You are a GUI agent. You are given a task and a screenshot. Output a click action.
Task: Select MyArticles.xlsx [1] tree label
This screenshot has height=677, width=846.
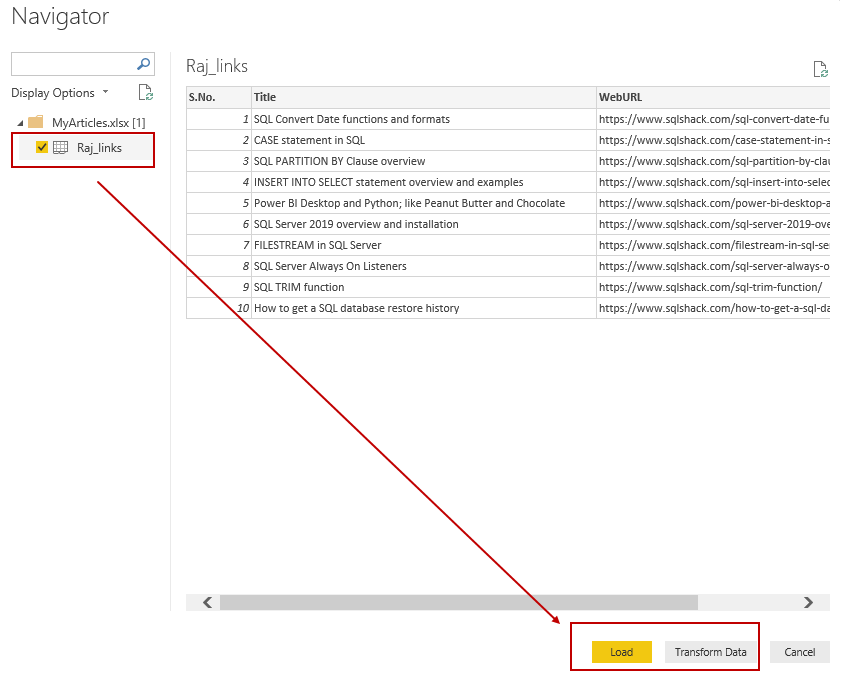(99, 122)
